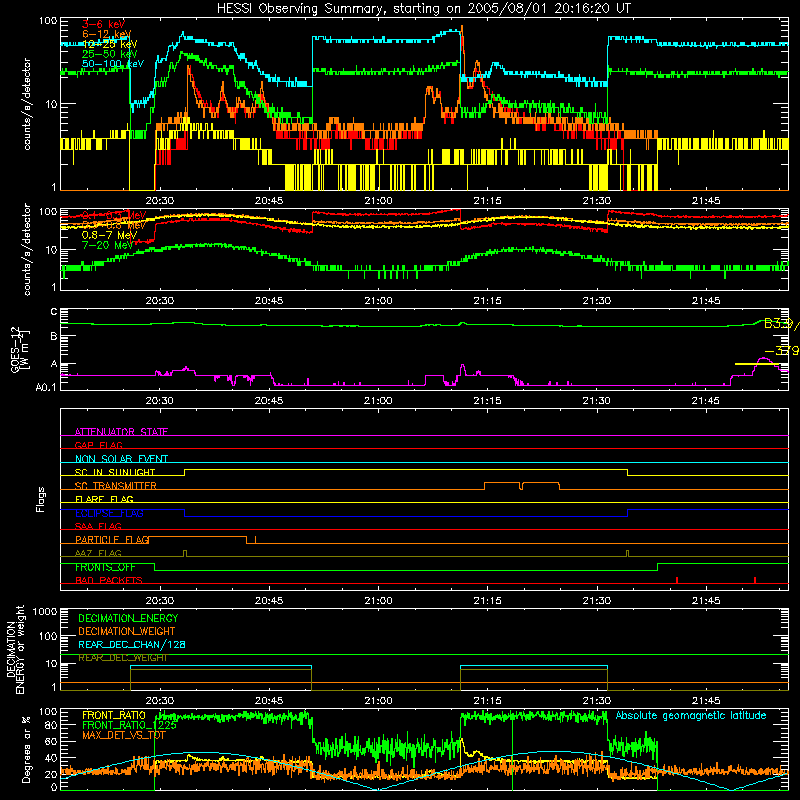Select the 3-6 keV legend label
This screenshot has height=800, width=800.
click(x=103, y=24)
